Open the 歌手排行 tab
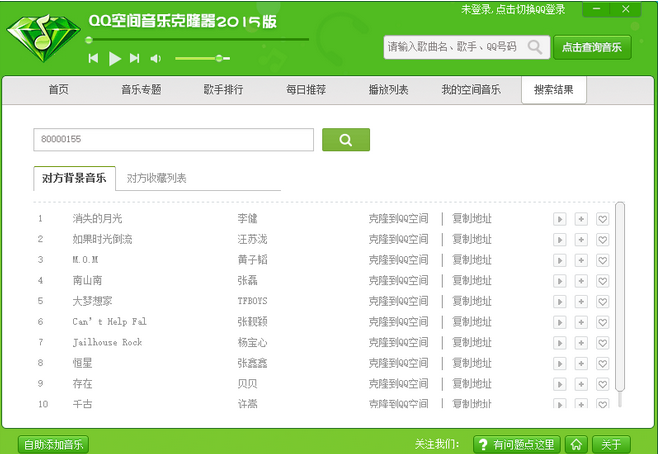 click(x=223, y=90)
